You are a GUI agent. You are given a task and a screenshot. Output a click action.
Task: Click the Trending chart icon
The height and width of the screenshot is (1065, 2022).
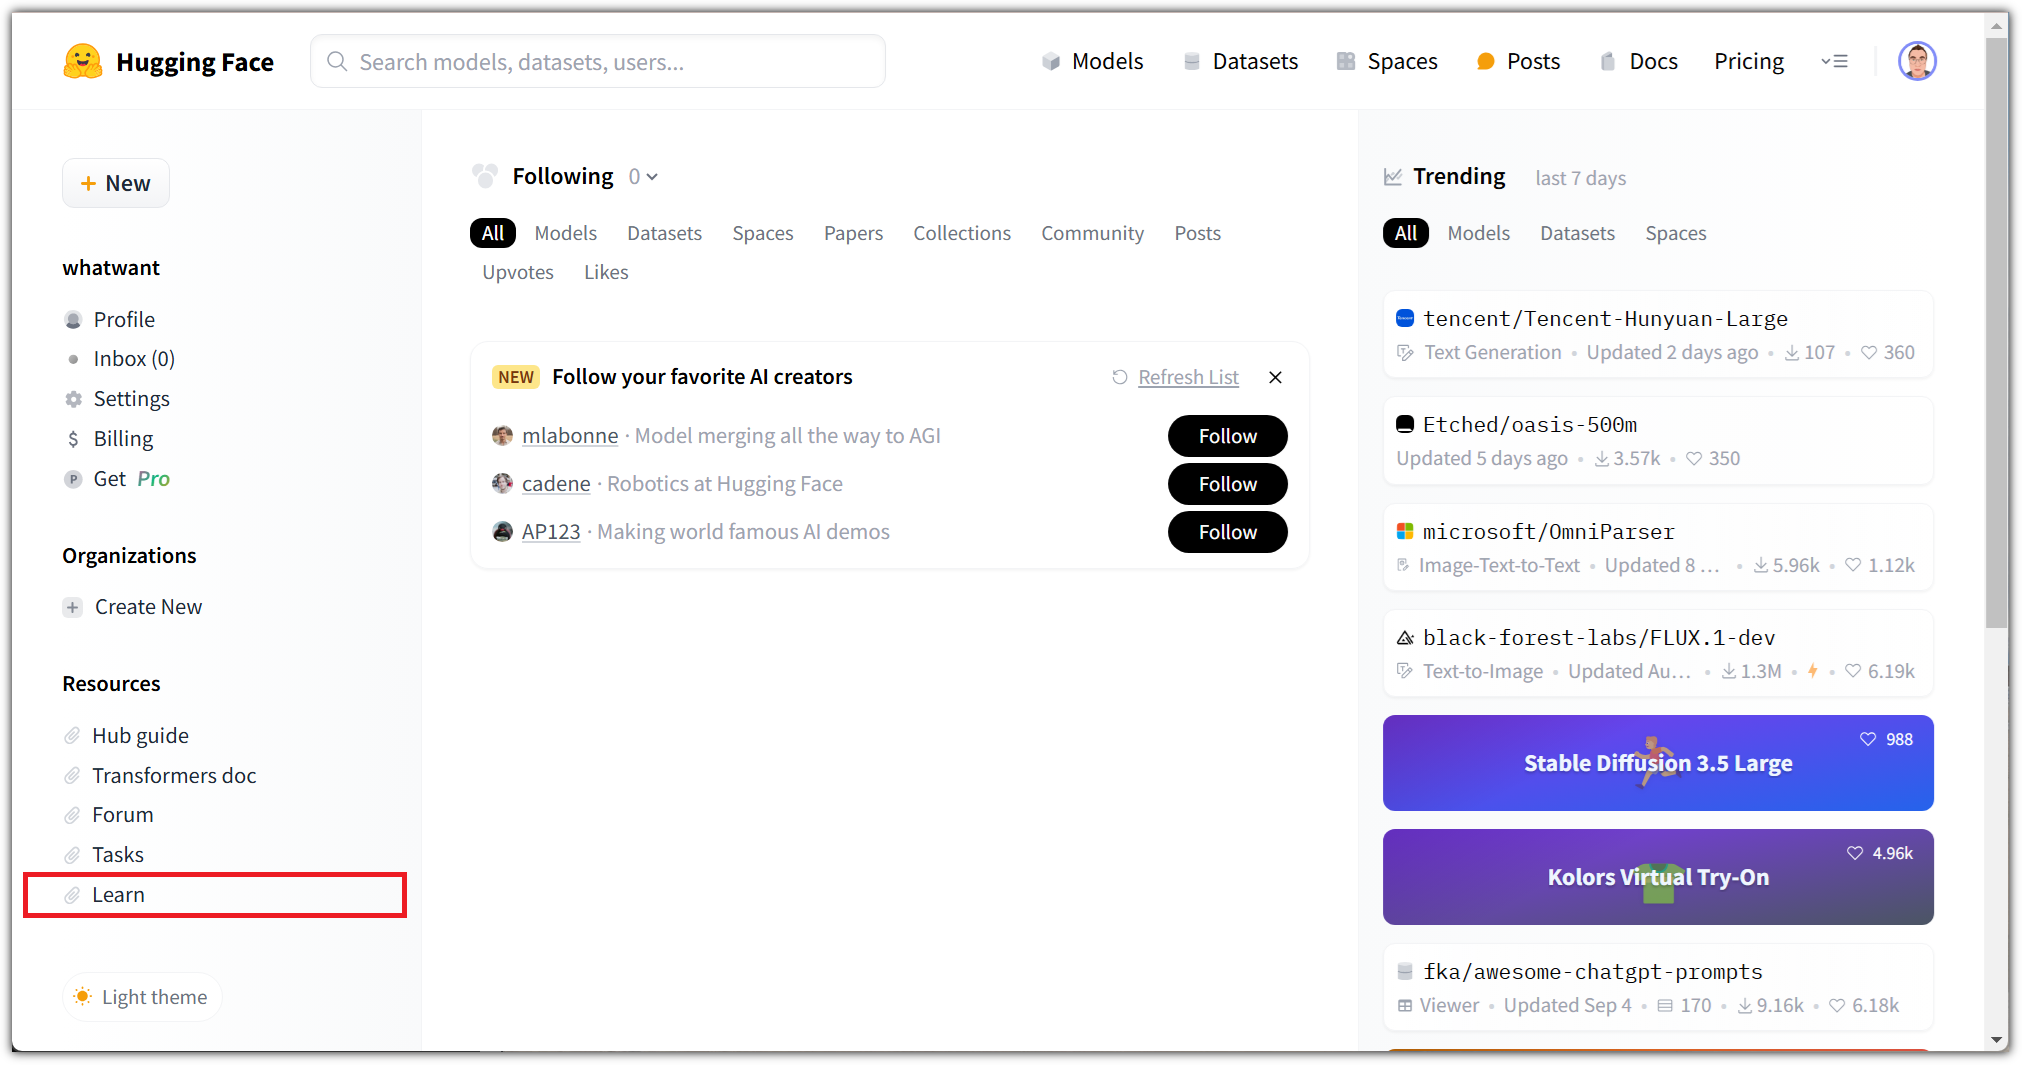click(x=1393, y=177)
